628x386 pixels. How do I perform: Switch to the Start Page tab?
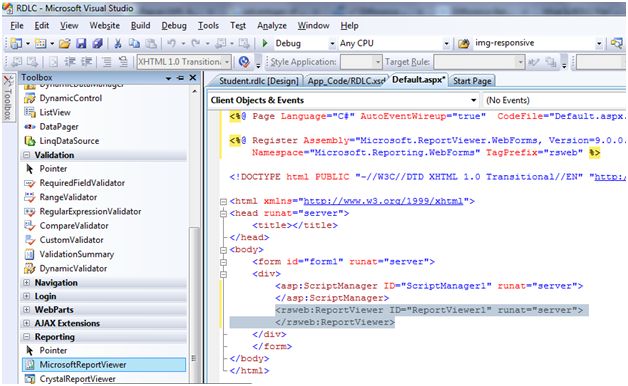(472, 81)
